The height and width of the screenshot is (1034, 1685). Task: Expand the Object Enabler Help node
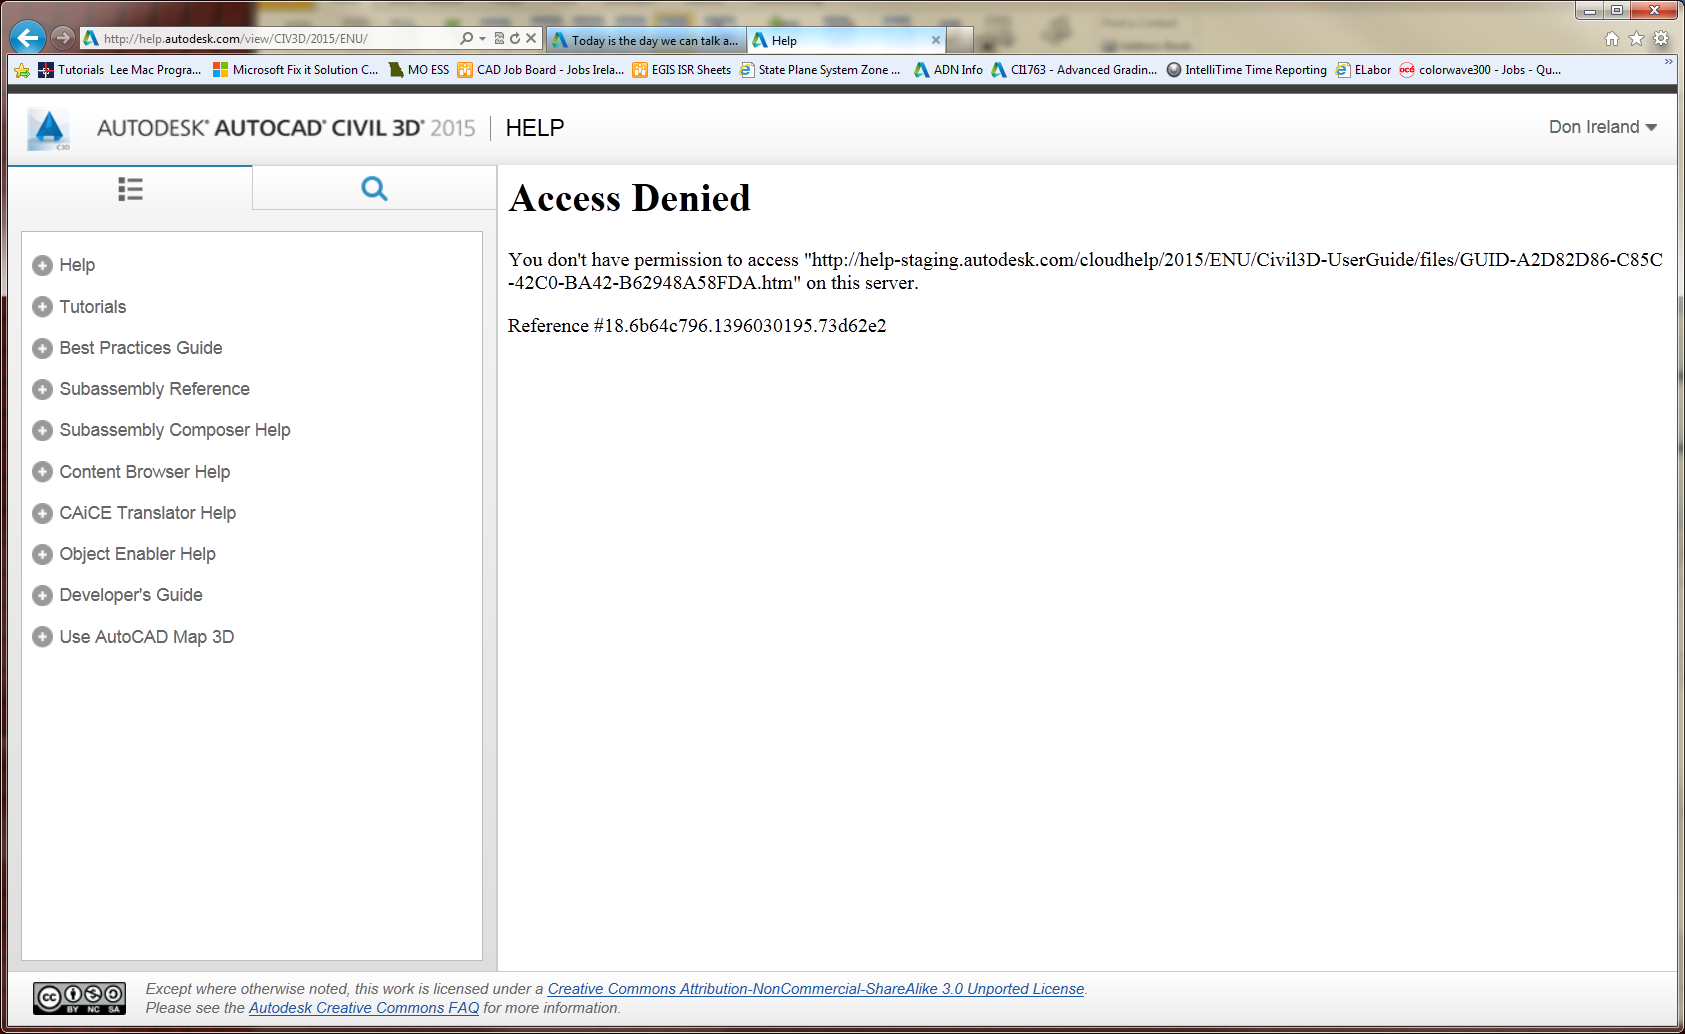click(42, 554)
